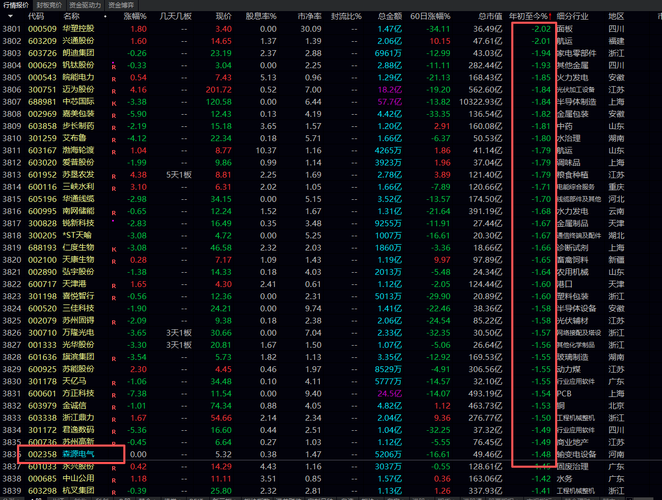Image resolution: width=662 pixels, height=500 pixels.
Task: Sort by the 地区 column header
Action: [616, 16]
